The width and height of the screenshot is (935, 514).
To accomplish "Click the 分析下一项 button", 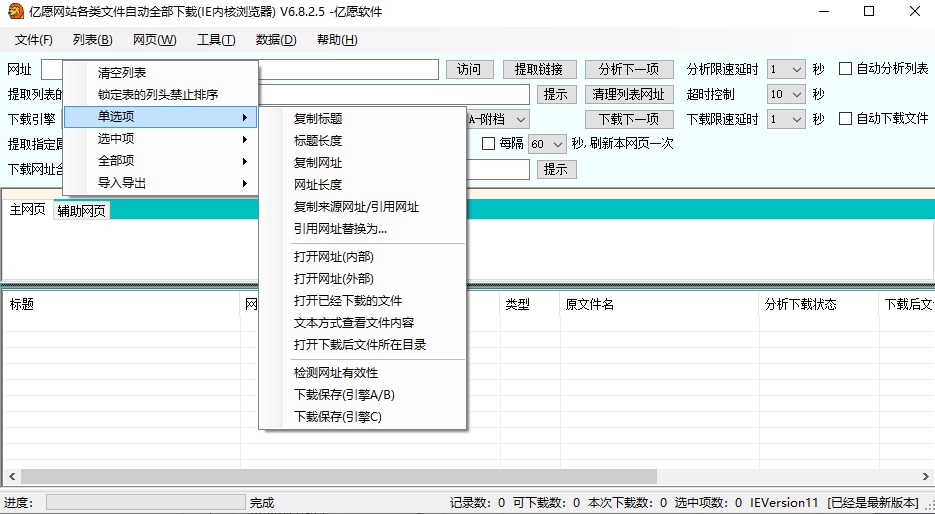I will (x=629, y=70).
